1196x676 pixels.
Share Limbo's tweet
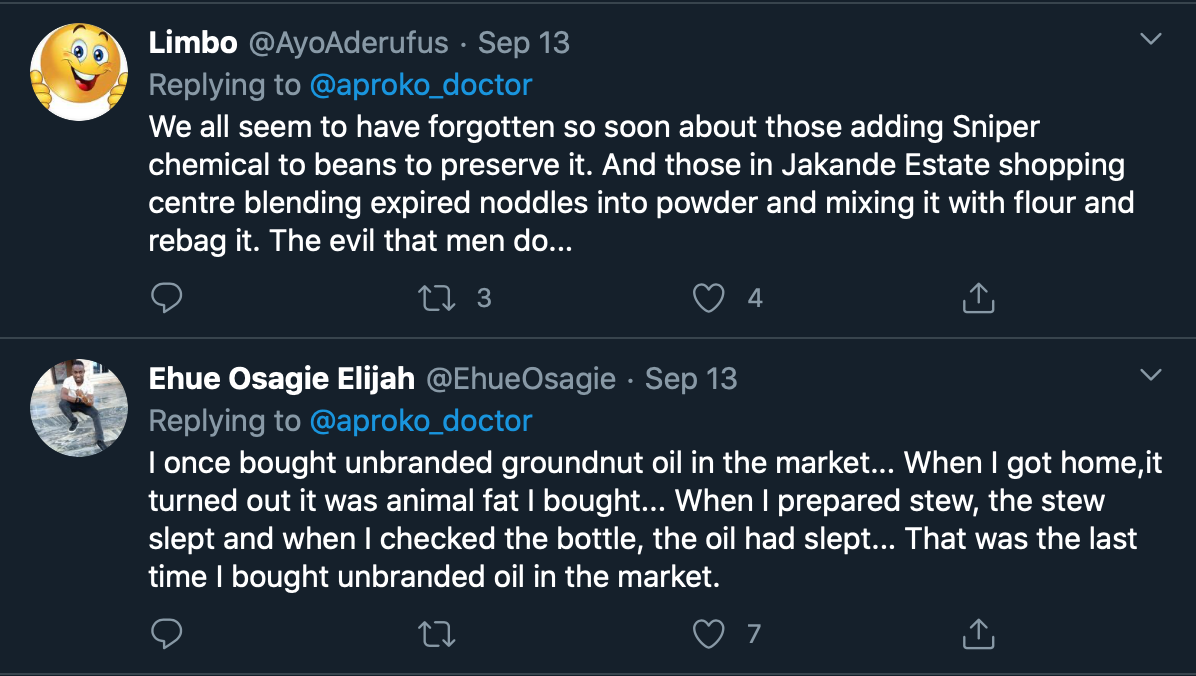click(977, 297)
